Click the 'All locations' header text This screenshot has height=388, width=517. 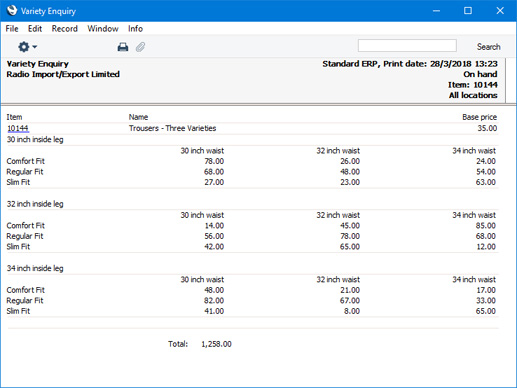coord(473,95)
